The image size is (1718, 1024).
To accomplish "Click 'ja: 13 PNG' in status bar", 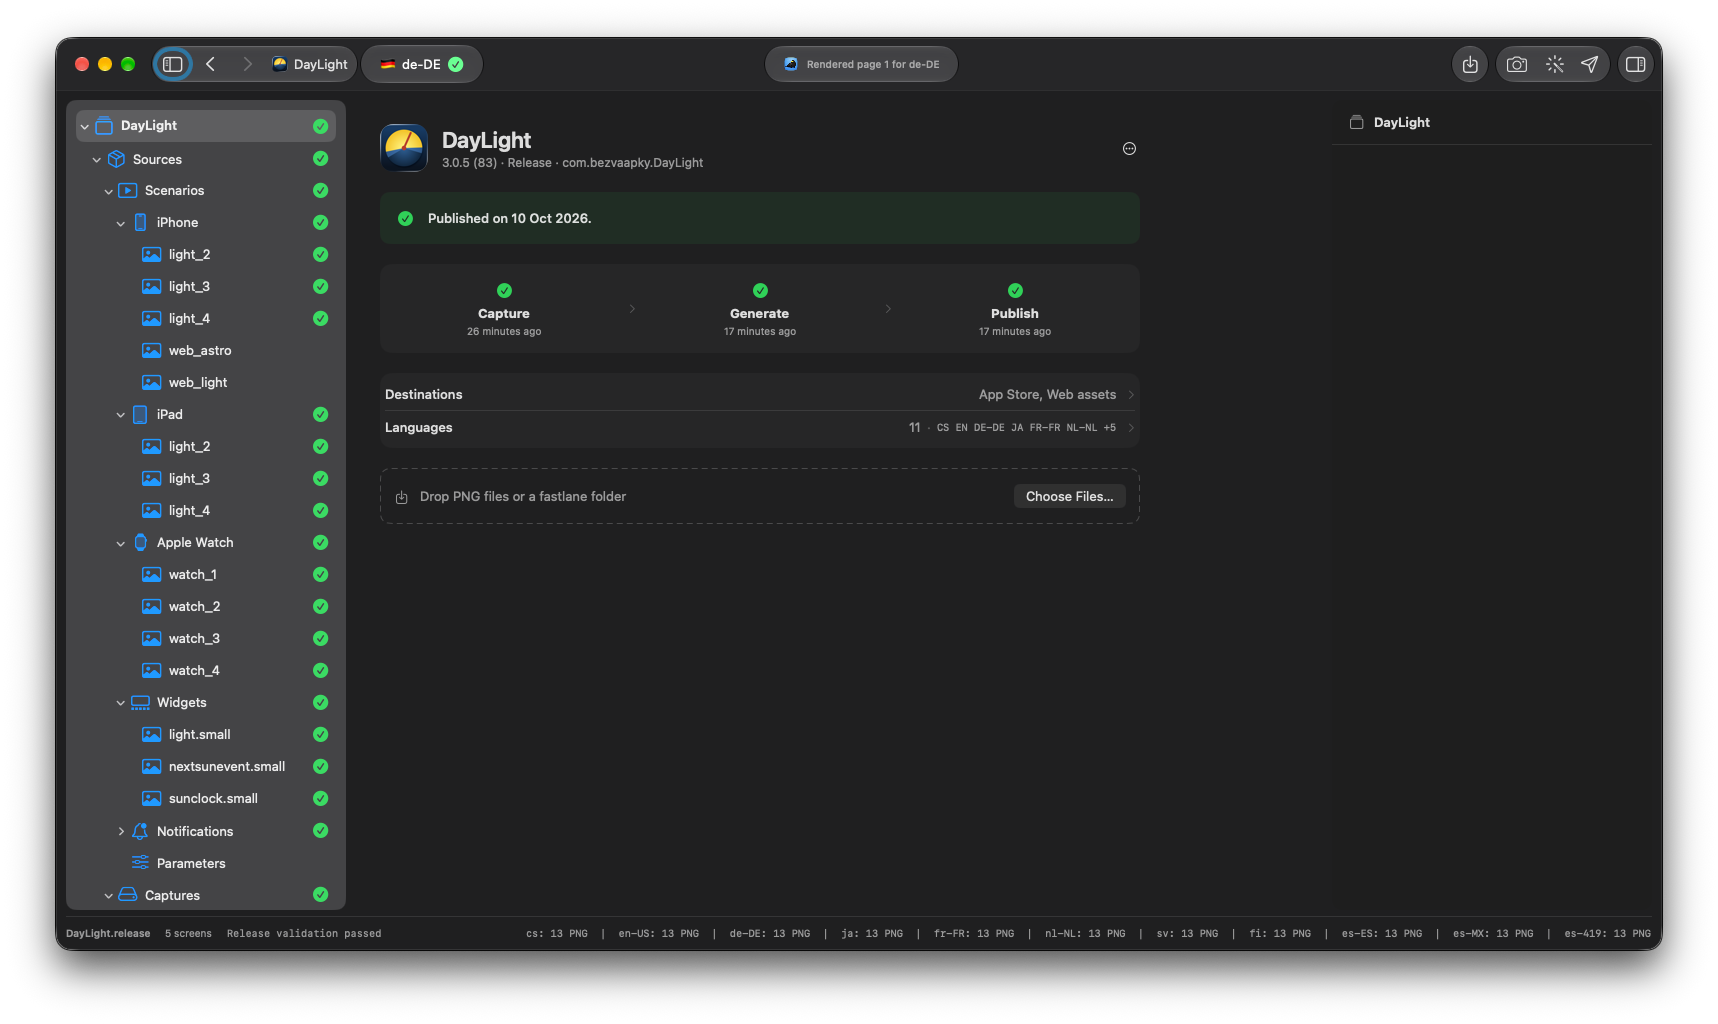I will pos(872,933).
